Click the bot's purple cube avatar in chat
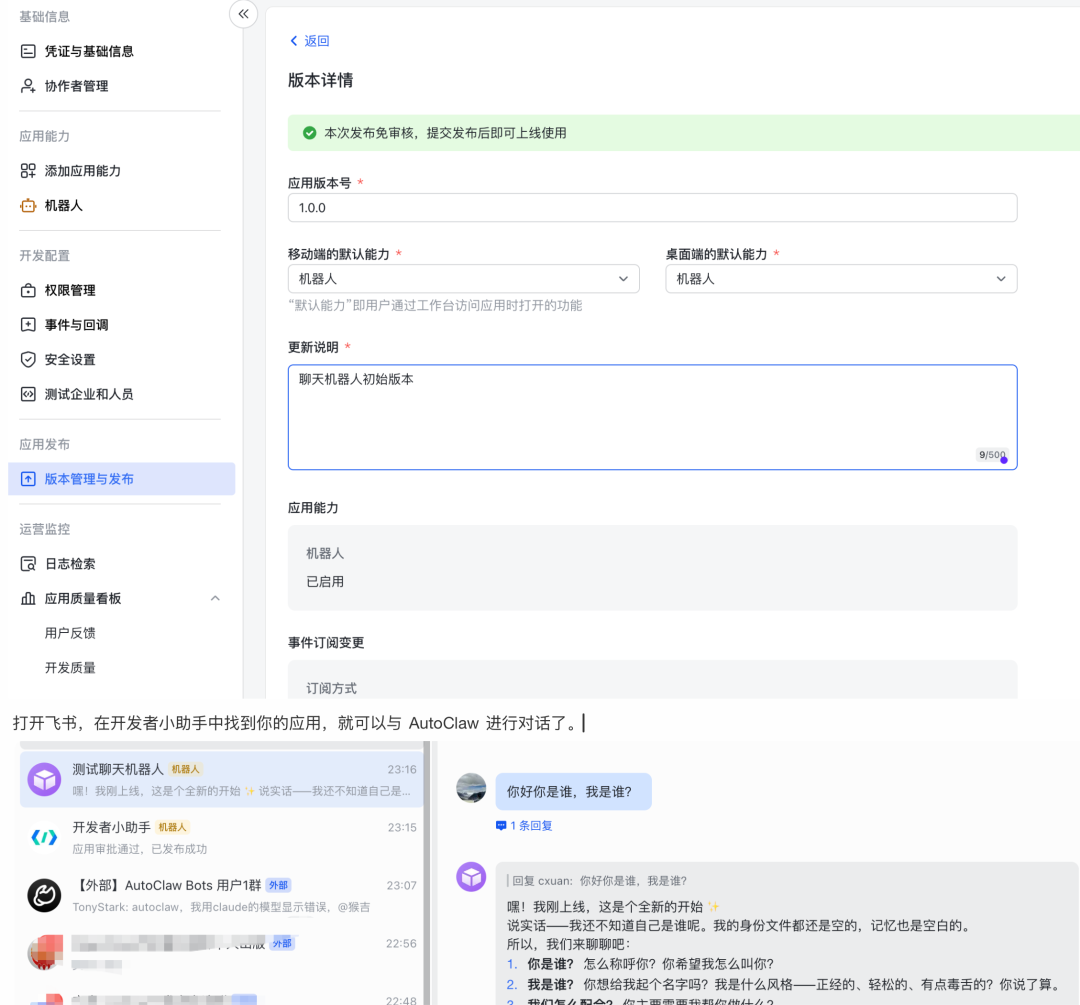The image size is (1080, 1005). pyautogui.click(x=471, y=877)
